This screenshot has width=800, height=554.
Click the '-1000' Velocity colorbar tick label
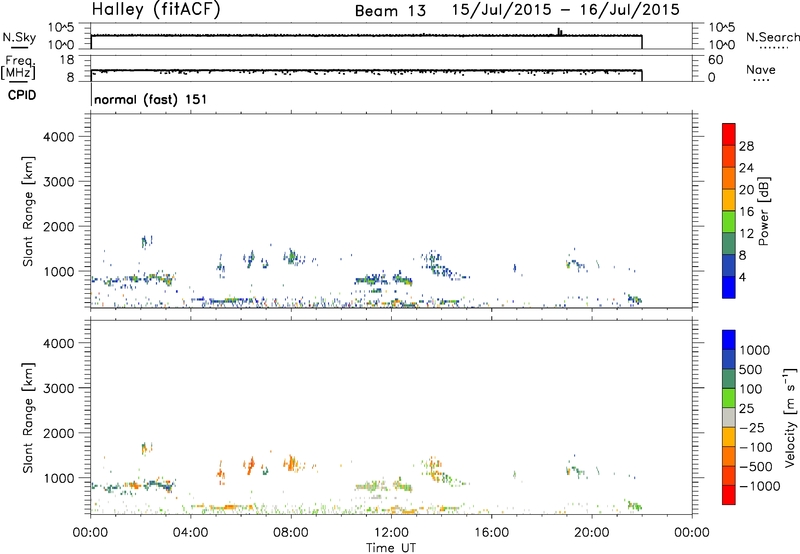click(x=760, y=486)
